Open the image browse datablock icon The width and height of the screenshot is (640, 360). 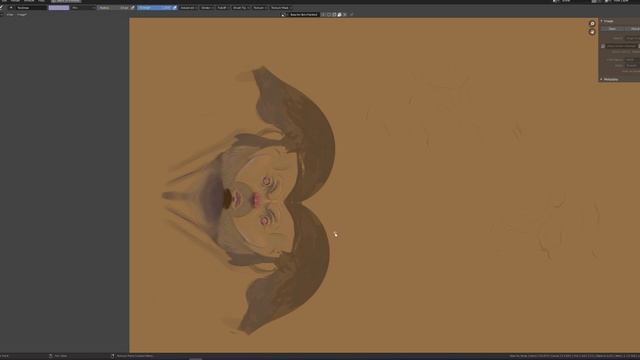[284, 15]
